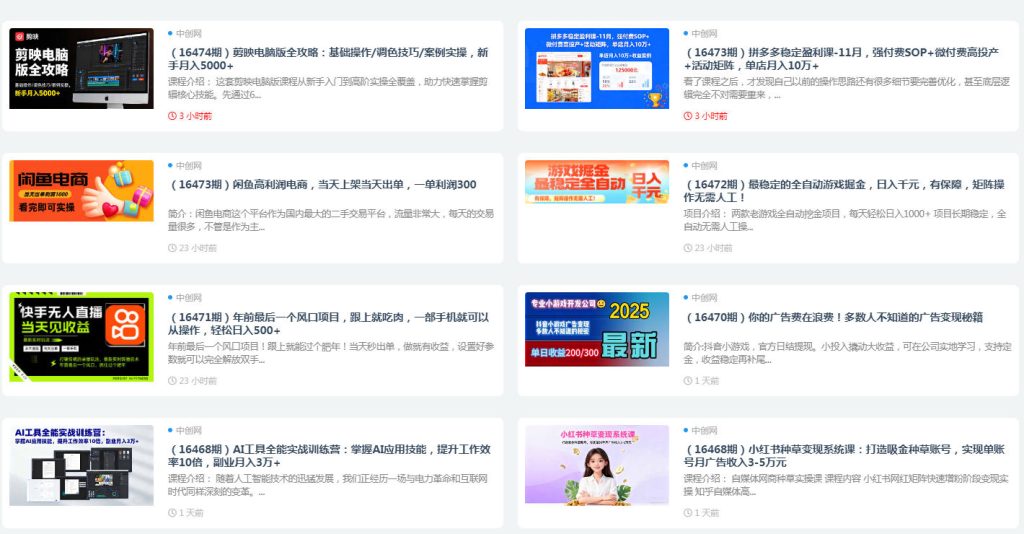Open the AI工具全能实战训练营 thumbnail
This screenshot has width=1024, height=534.
click(x=82, y=465)
